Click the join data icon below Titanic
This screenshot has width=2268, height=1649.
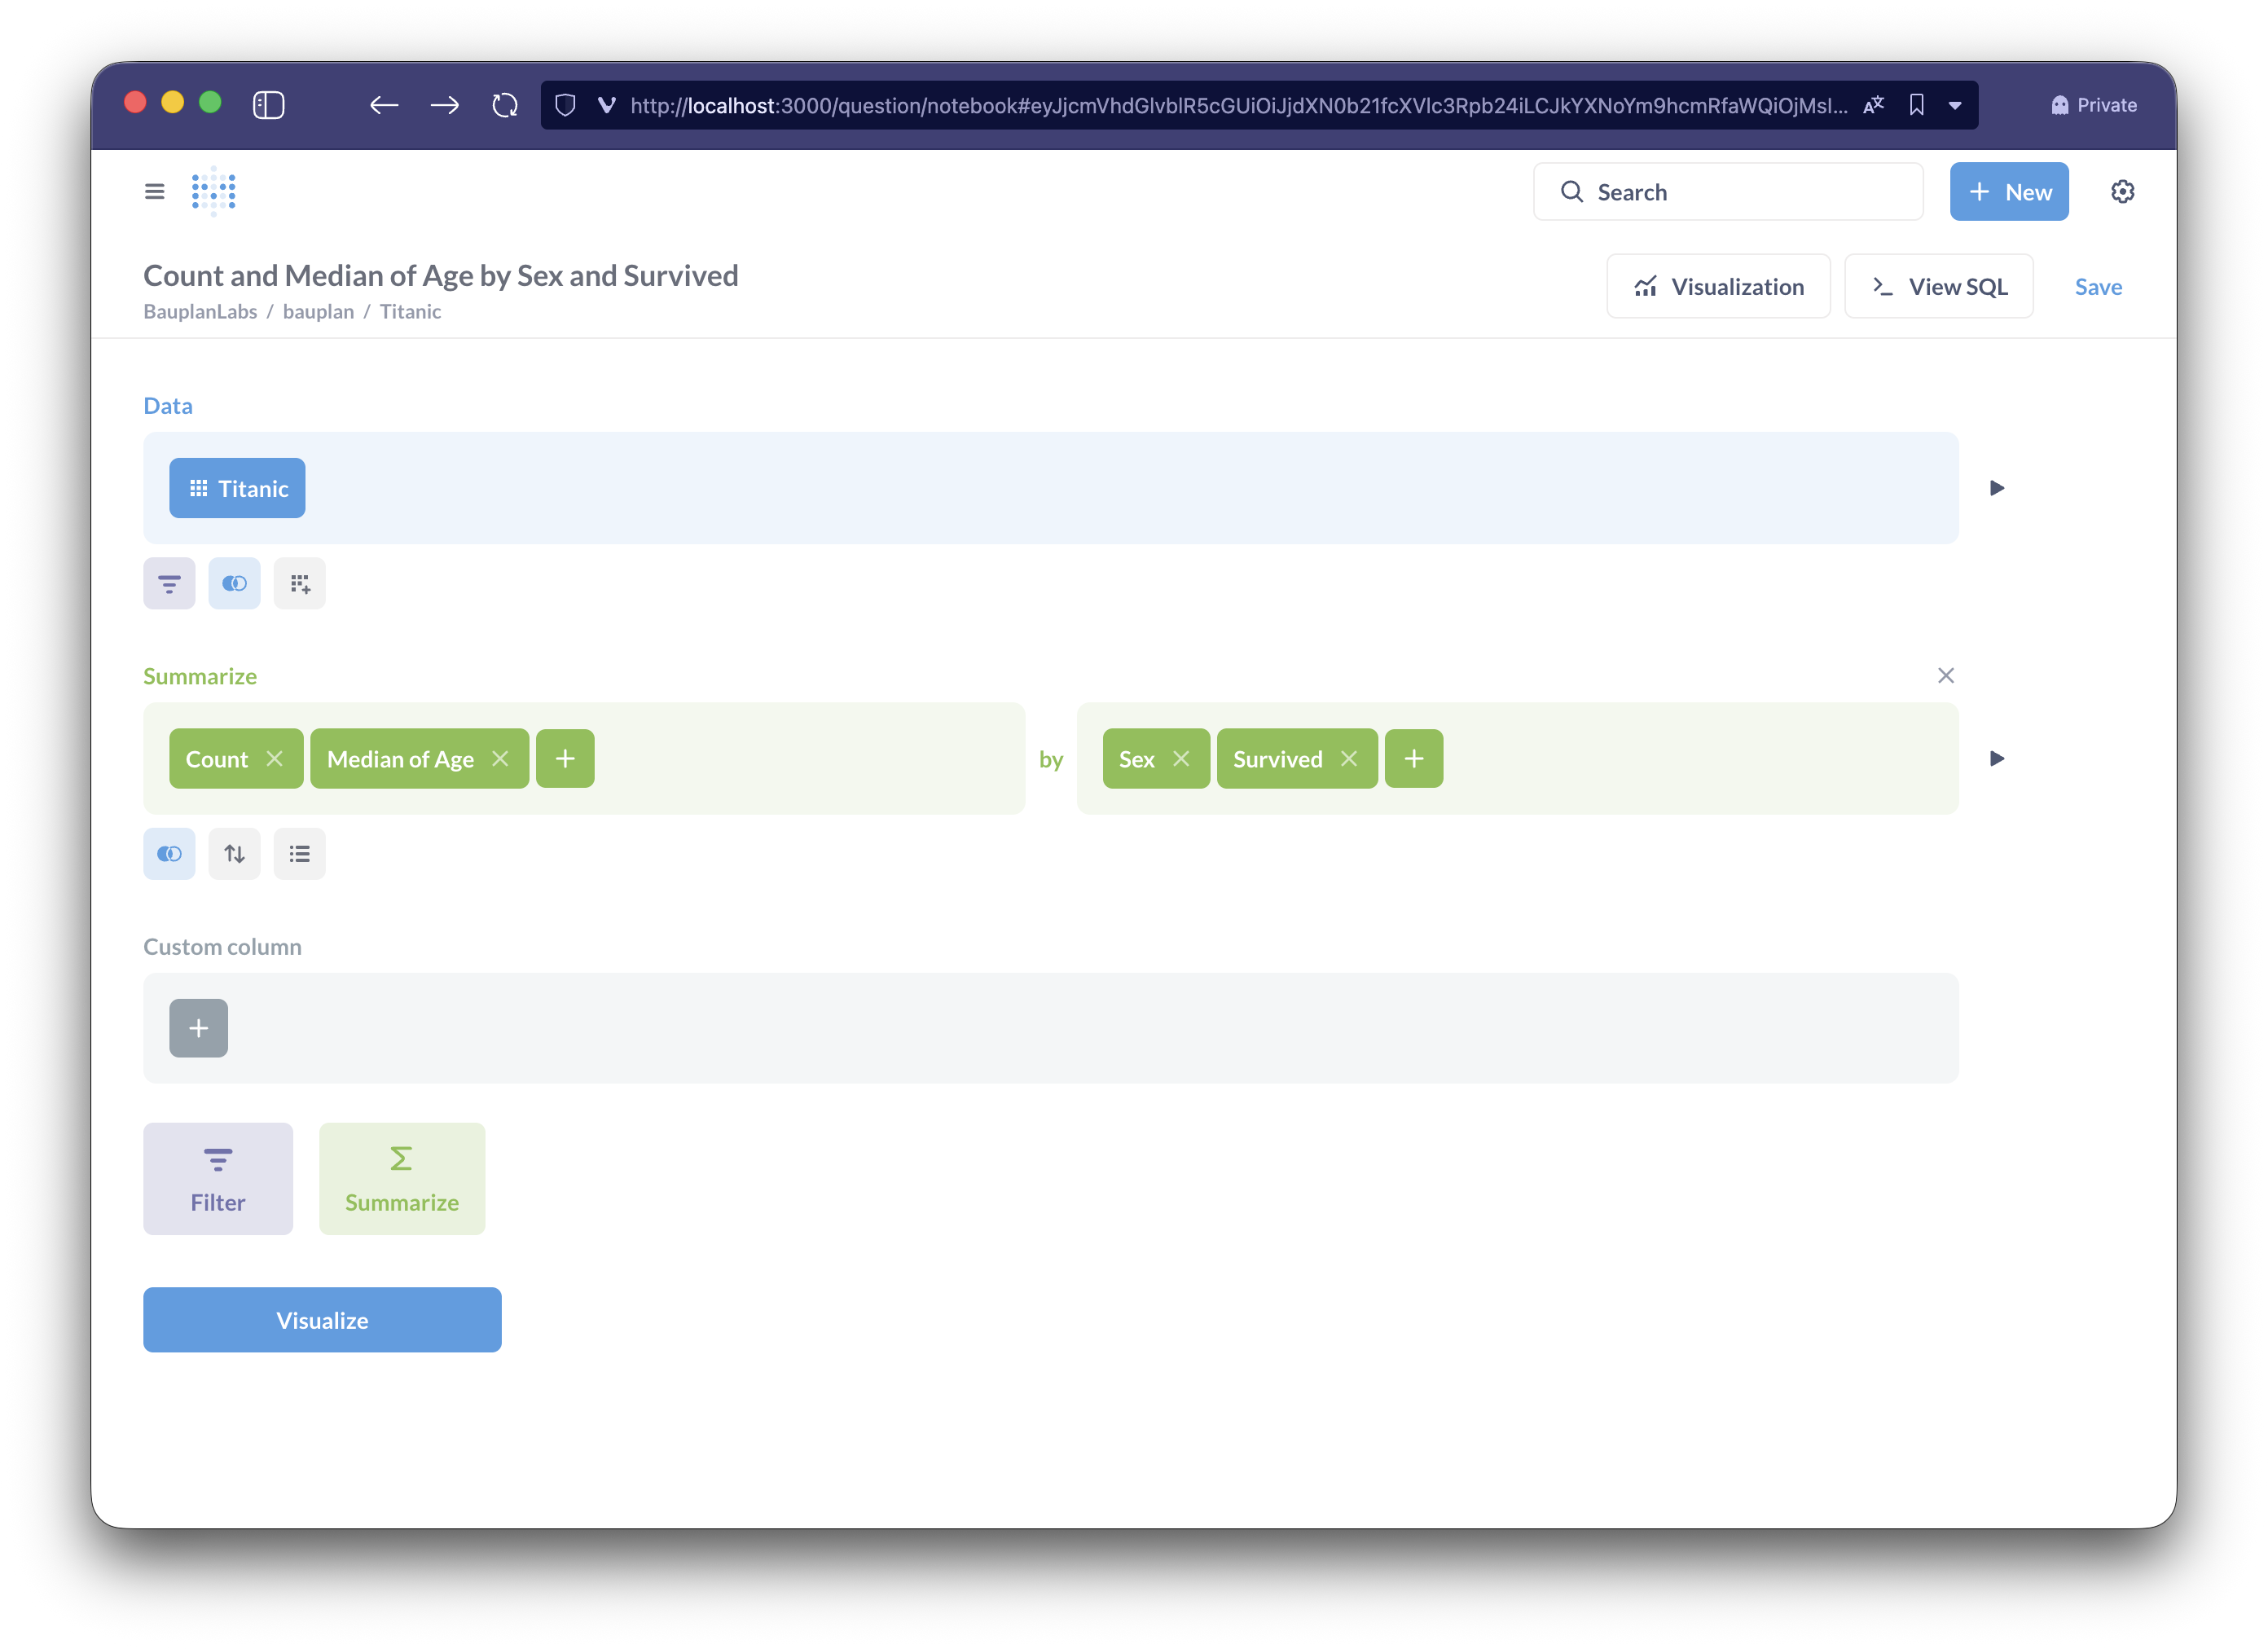pyautogui.click(x=234, y=583)
